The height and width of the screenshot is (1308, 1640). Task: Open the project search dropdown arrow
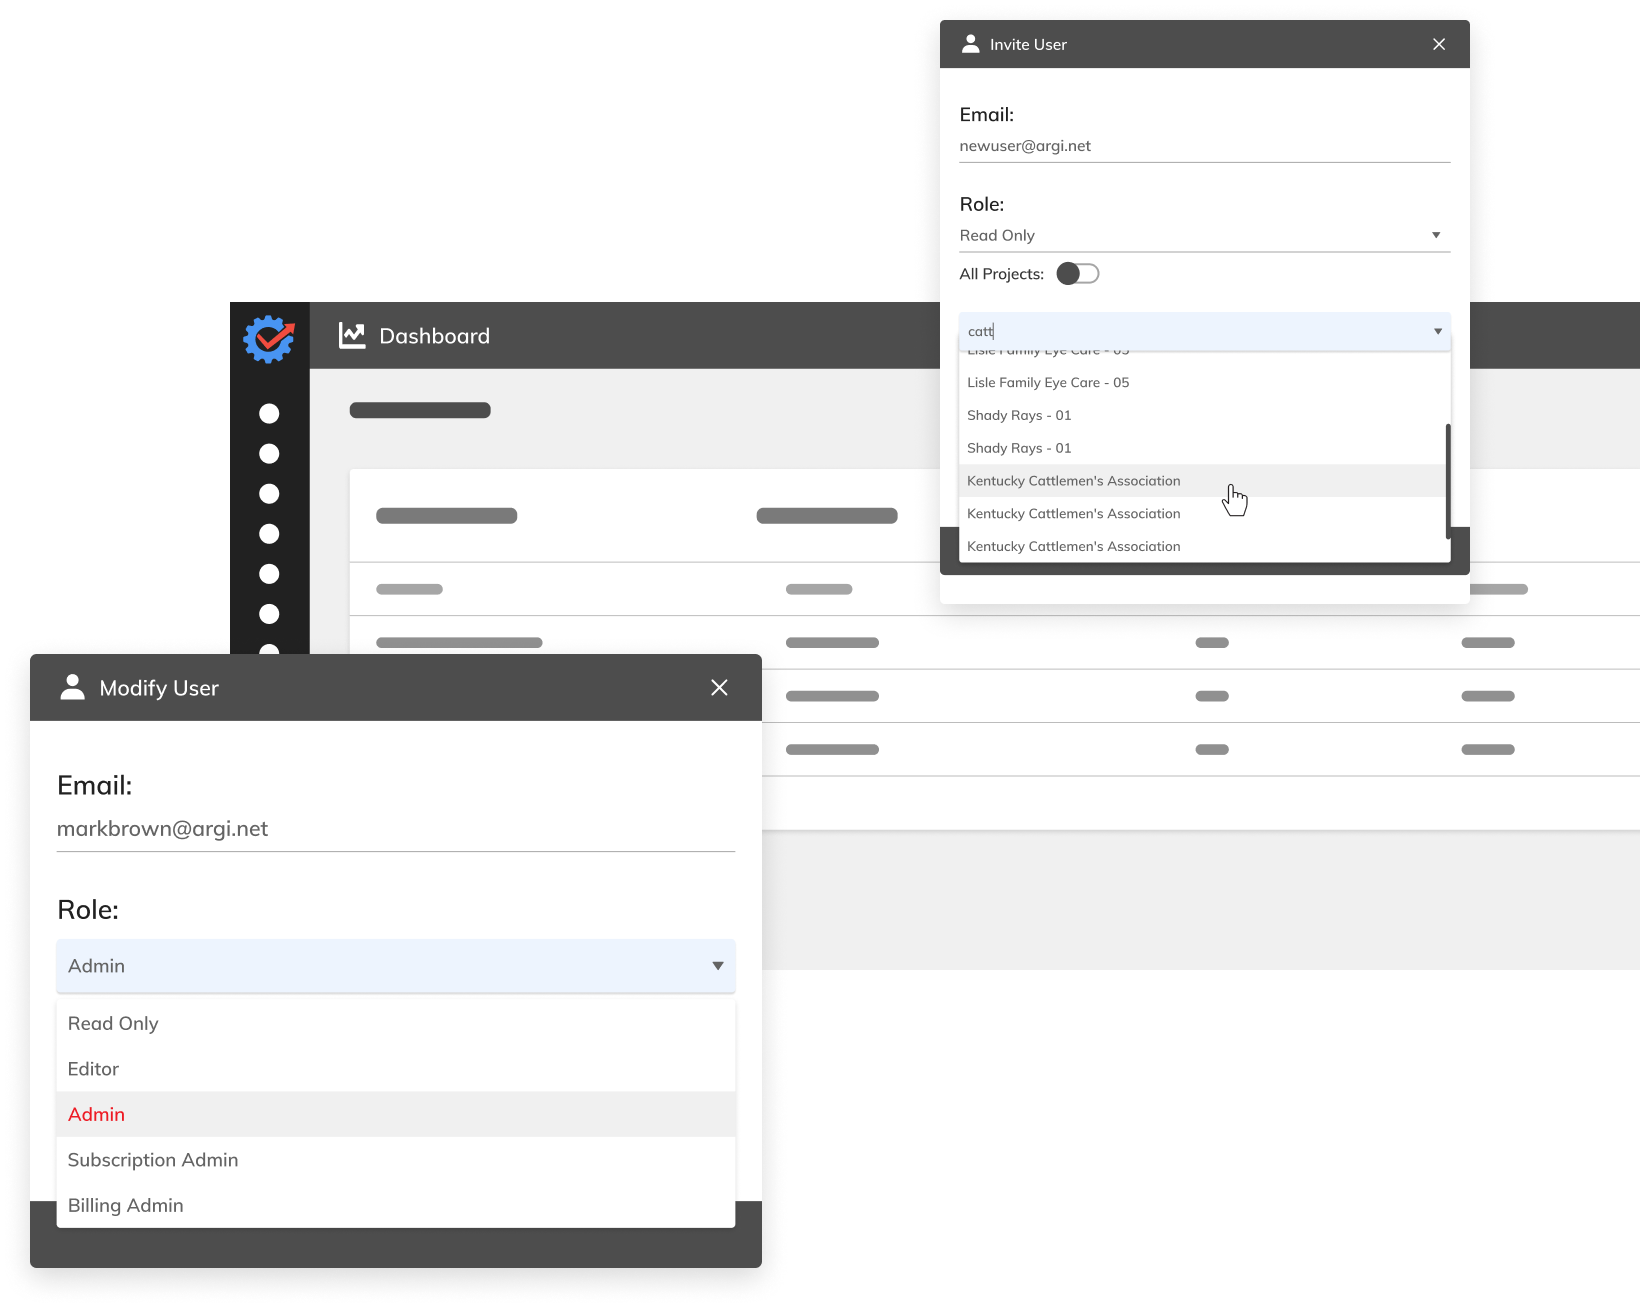[1438, 331]
